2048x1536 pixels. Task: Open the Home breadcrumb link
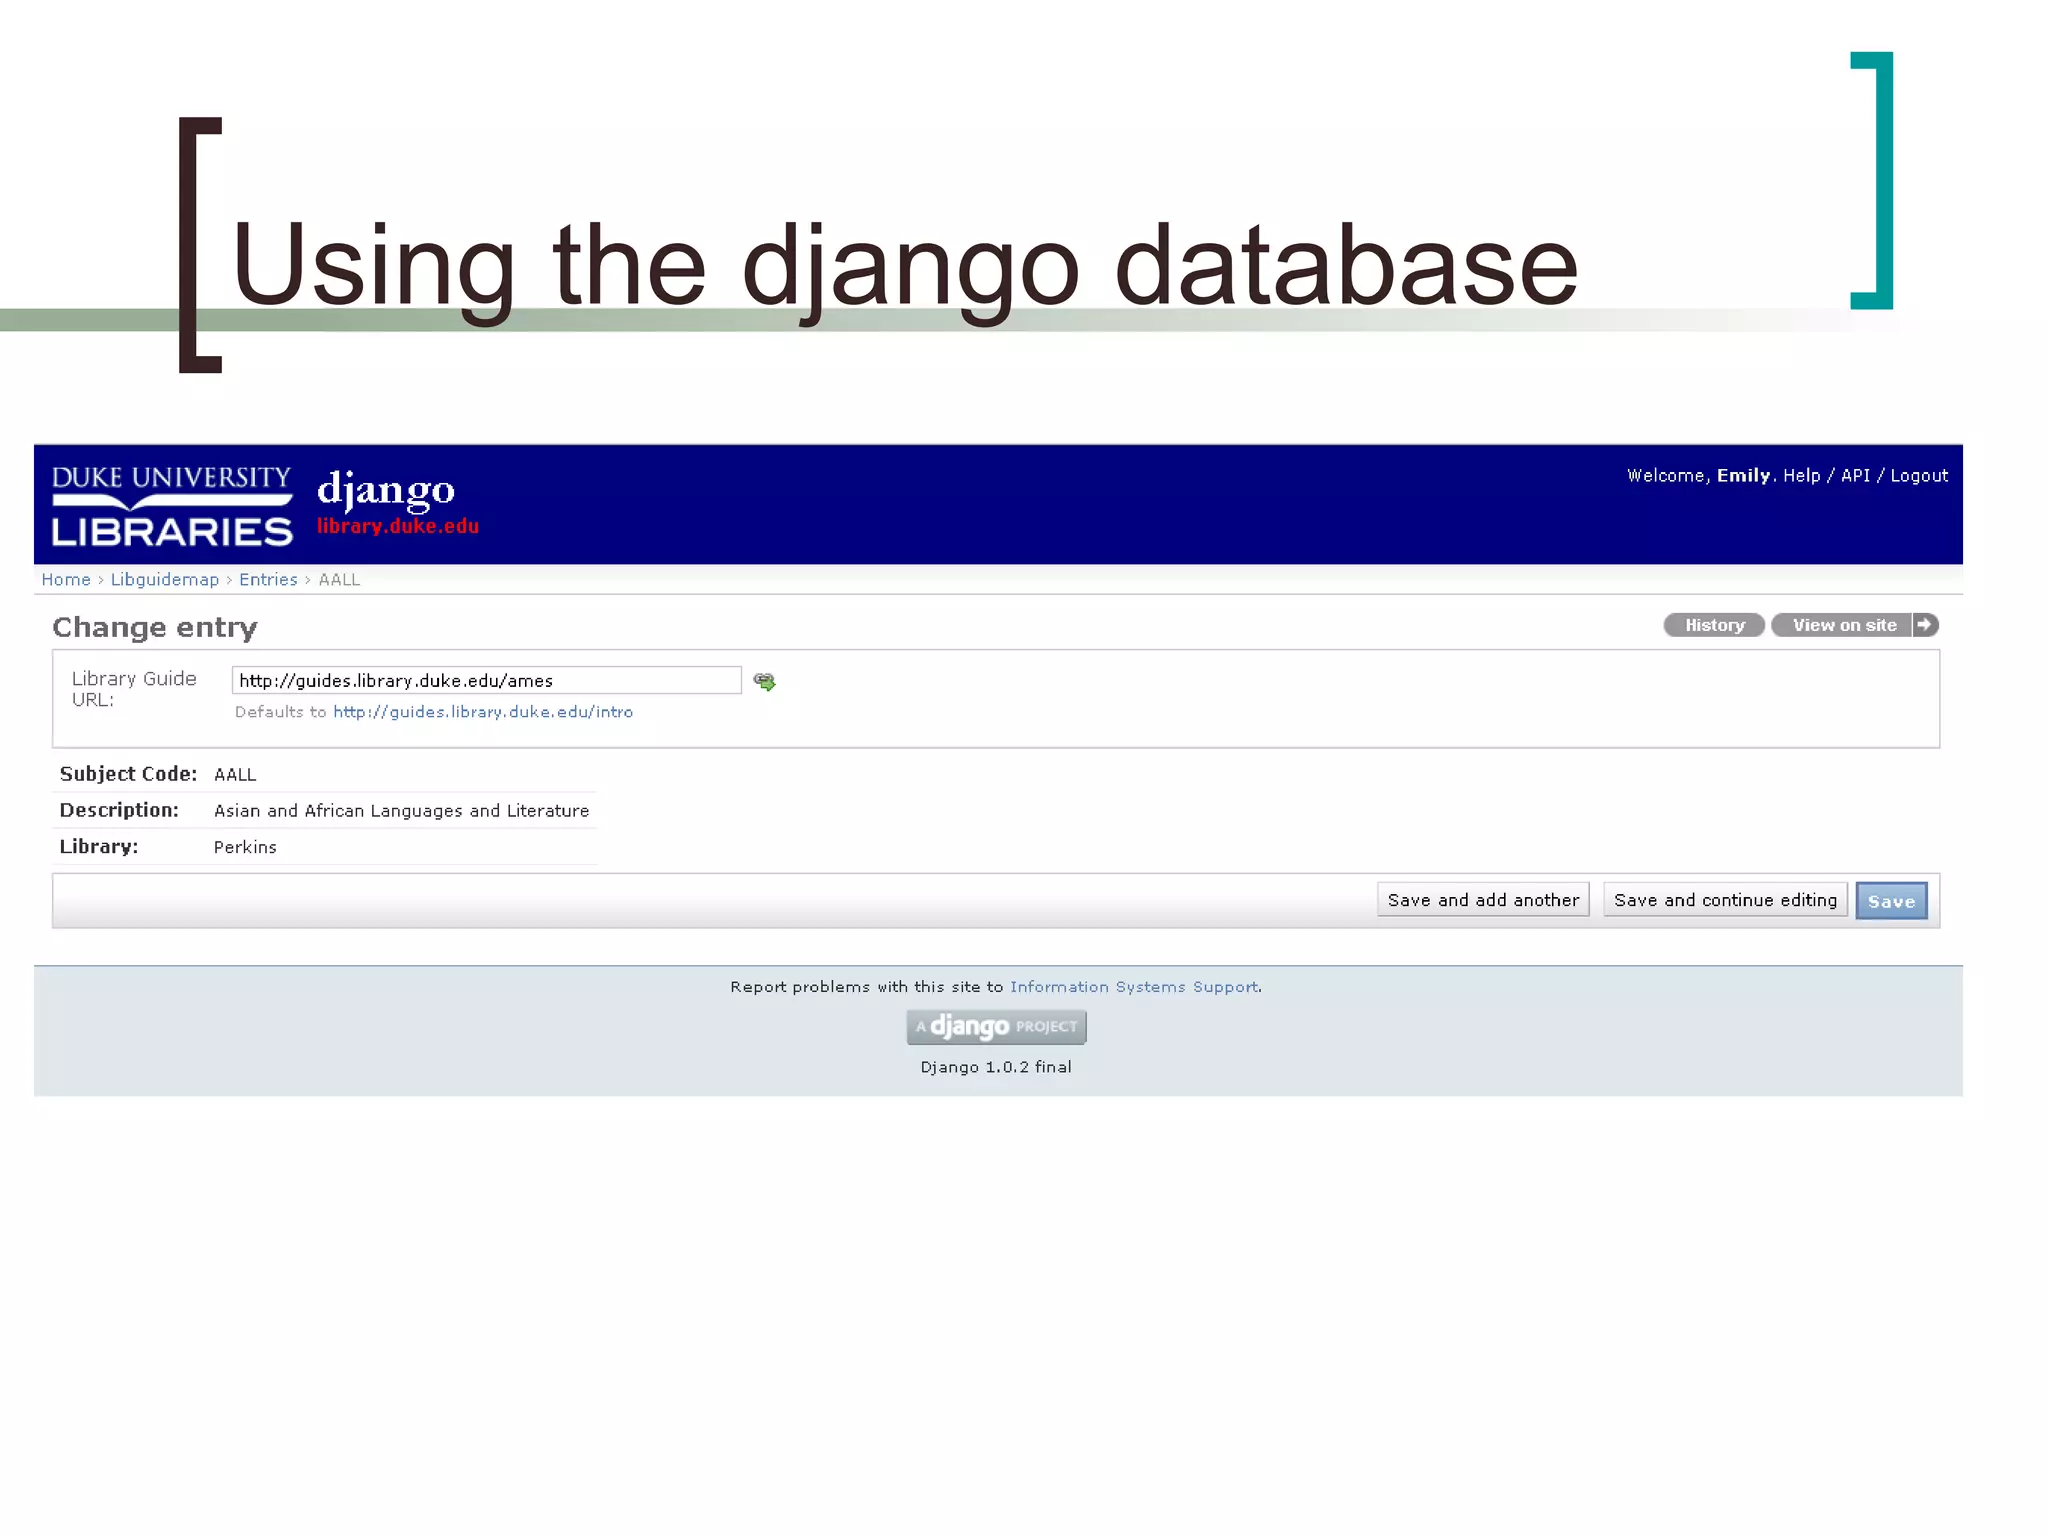66,580
